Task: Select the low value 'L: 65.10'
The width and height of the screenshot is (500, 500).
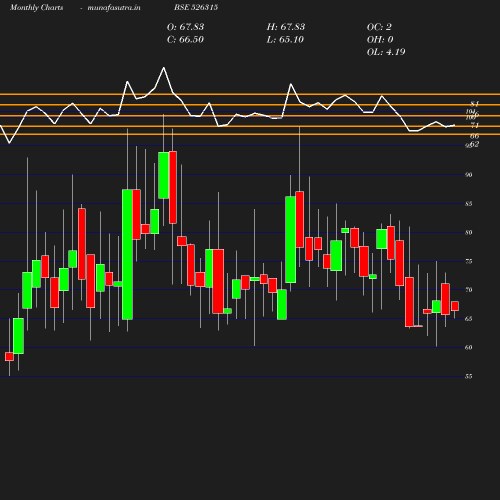Action: [x=285, y=40]
